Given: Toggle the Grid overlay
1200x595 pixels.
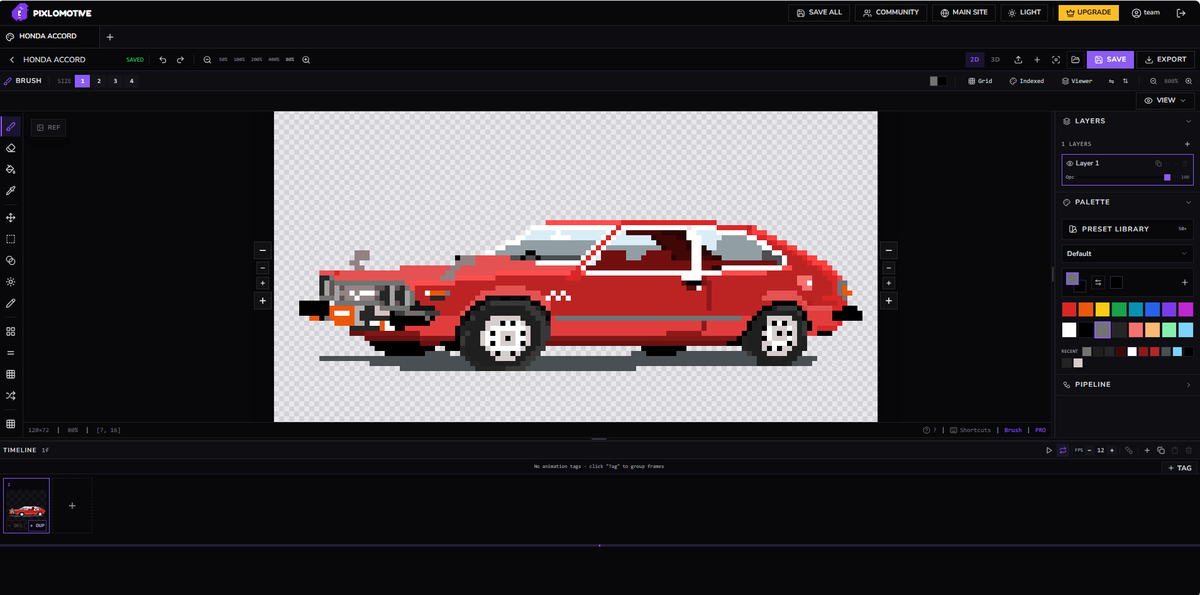Looking at the screenshot, I should [980, 81].
